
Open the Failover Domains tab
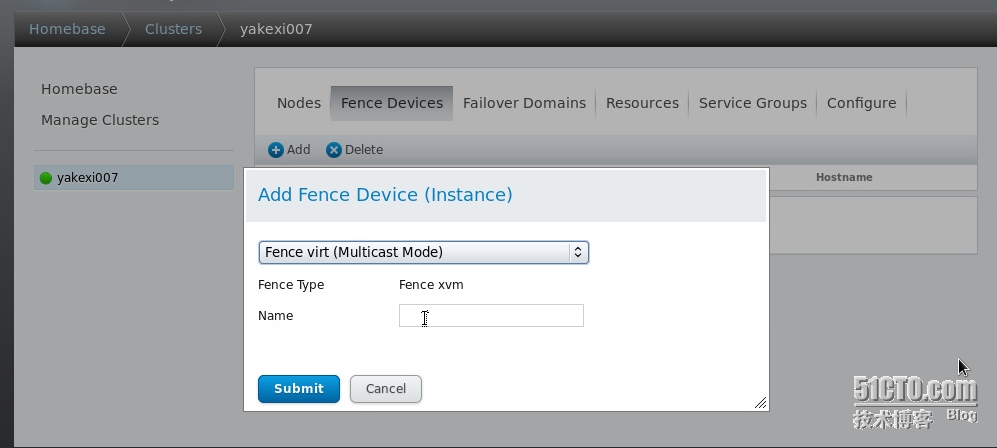525,103
